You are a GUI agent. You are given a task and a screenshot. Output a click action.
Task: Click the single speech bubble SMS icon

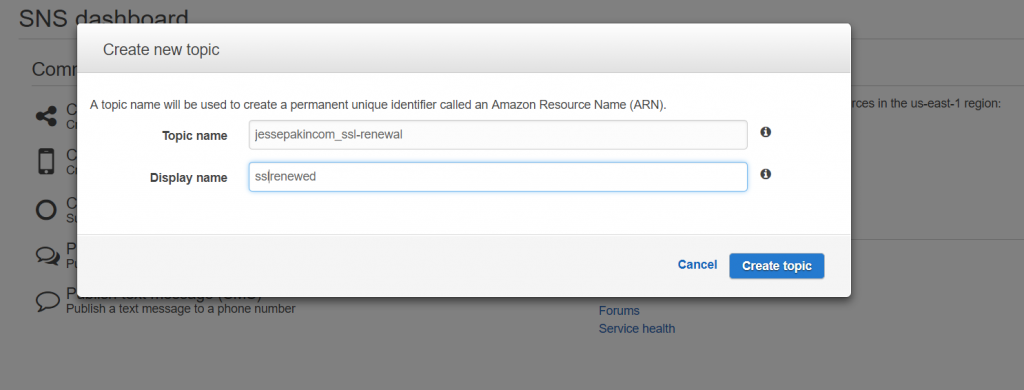[x=47, y=301]
